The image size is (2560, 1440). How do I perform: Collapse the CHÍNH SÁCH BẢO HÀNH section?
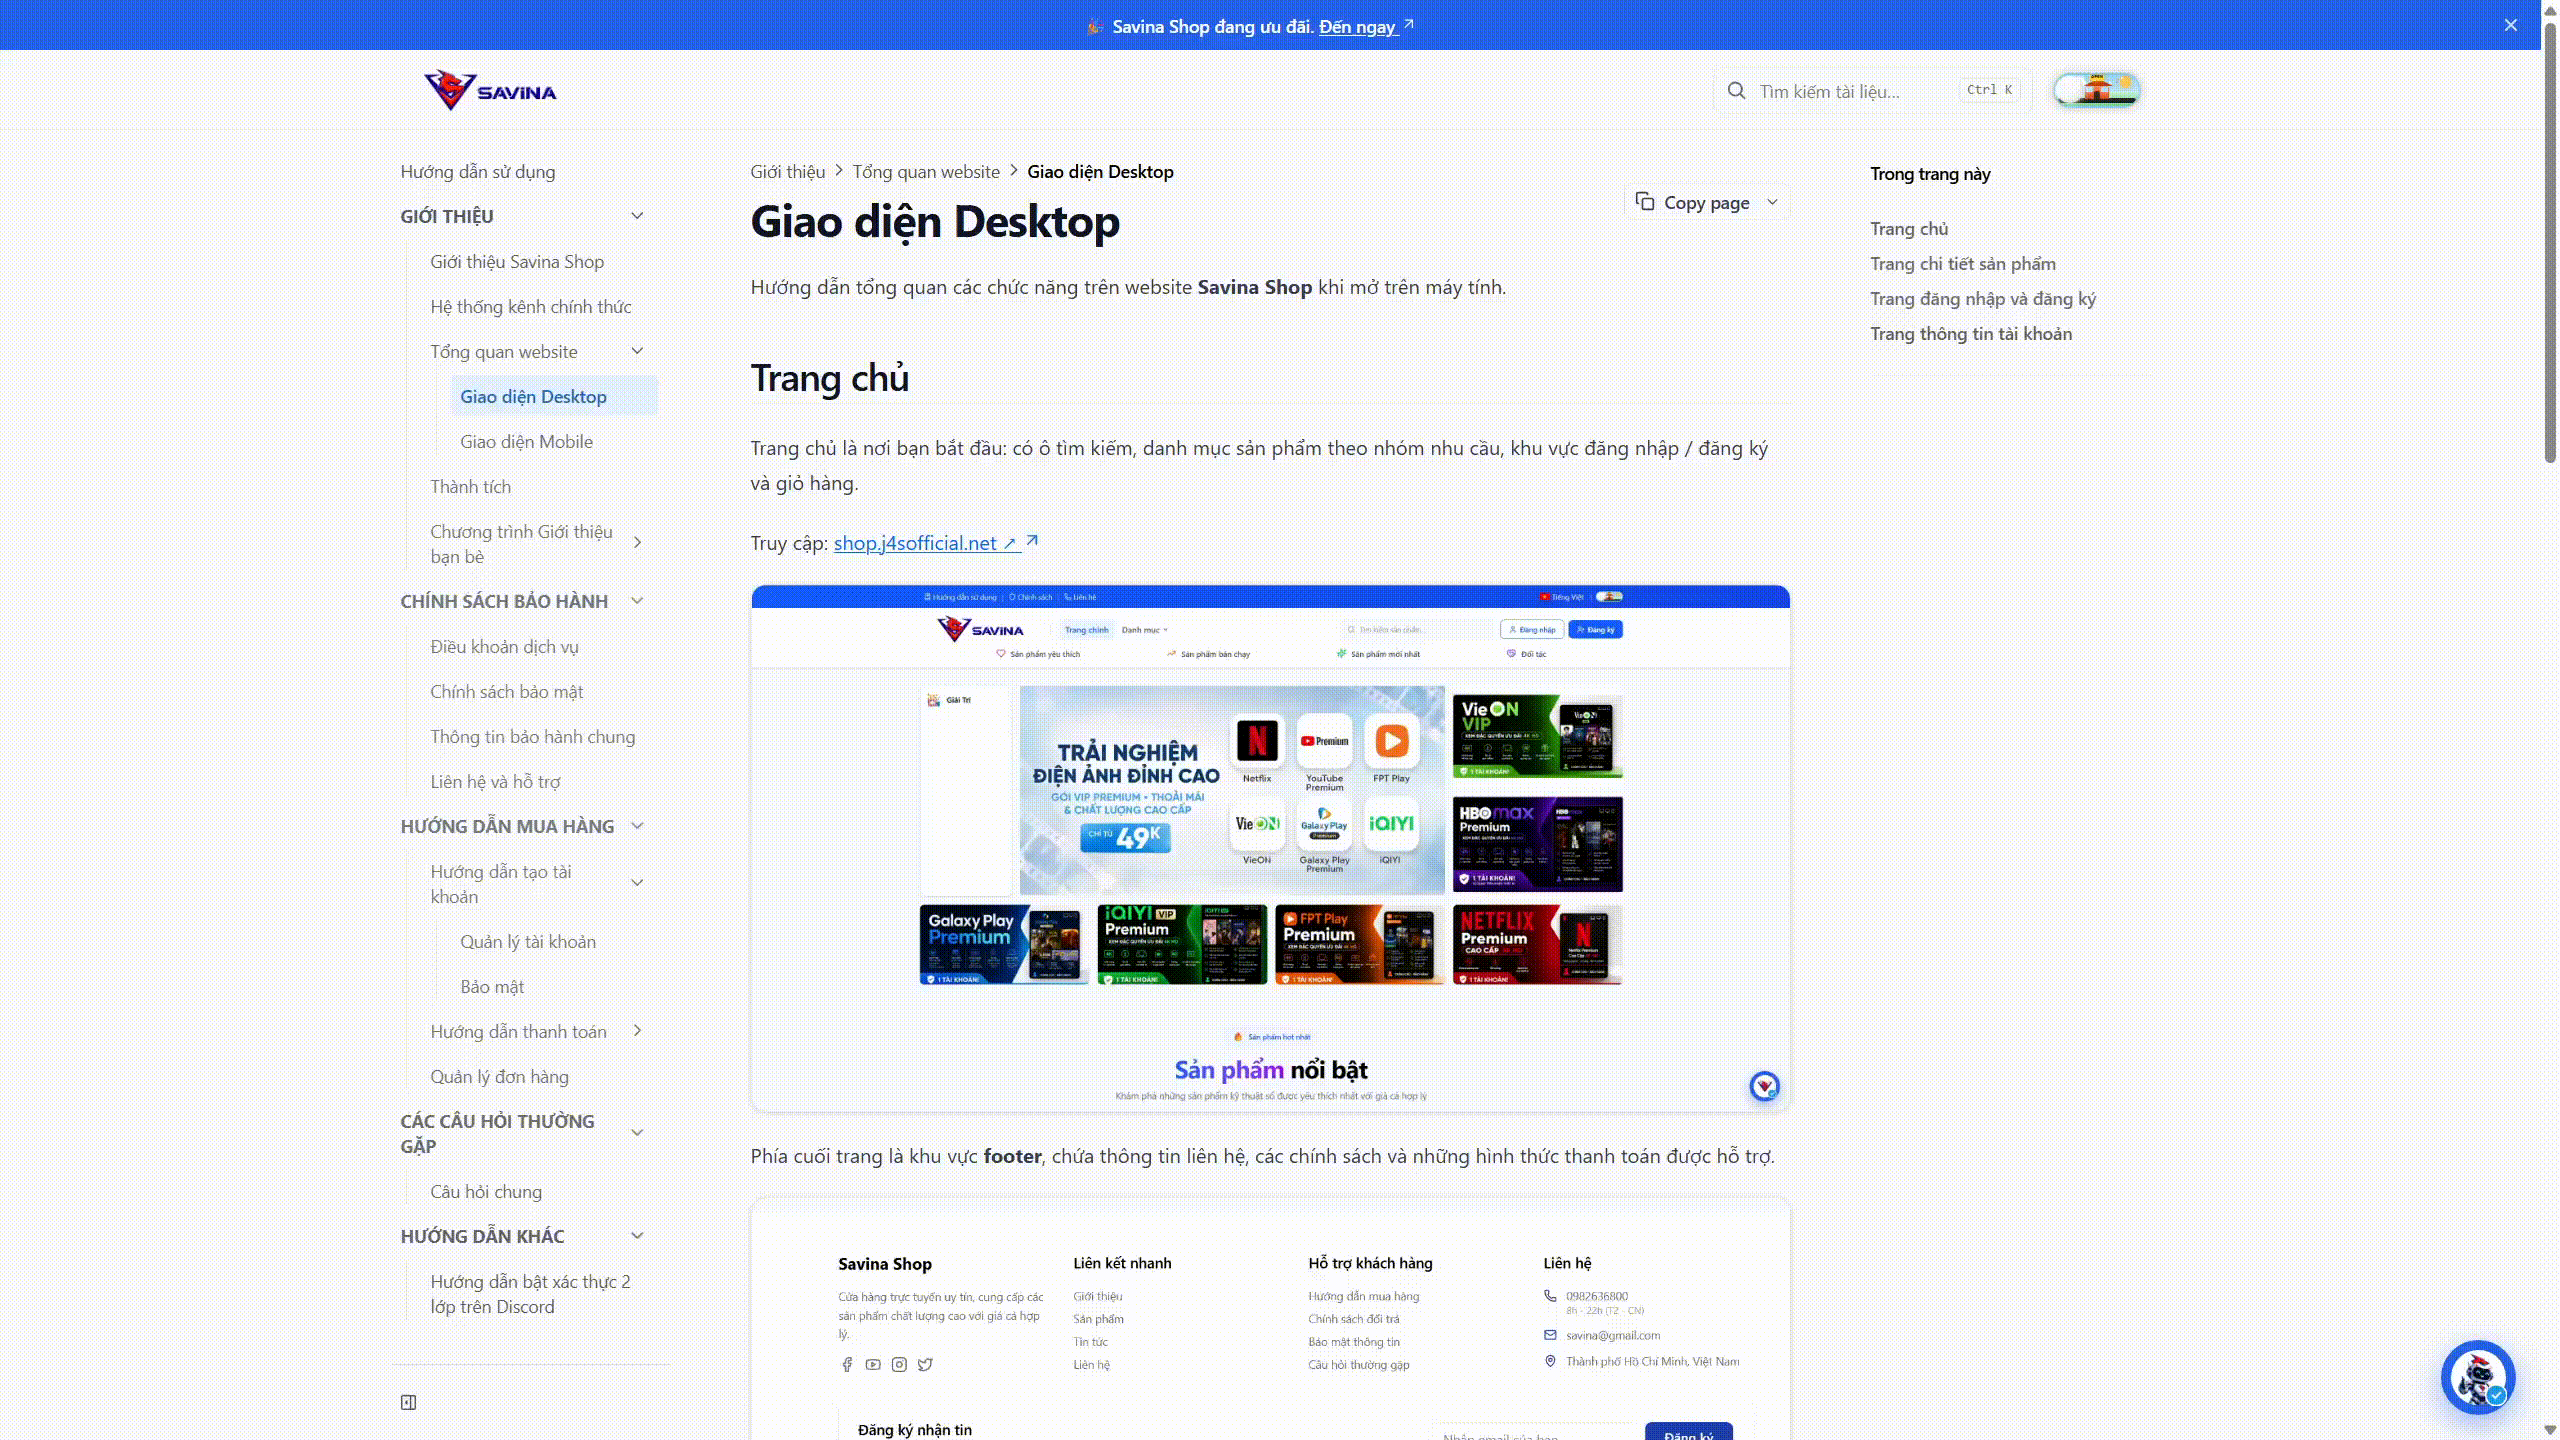637,601
